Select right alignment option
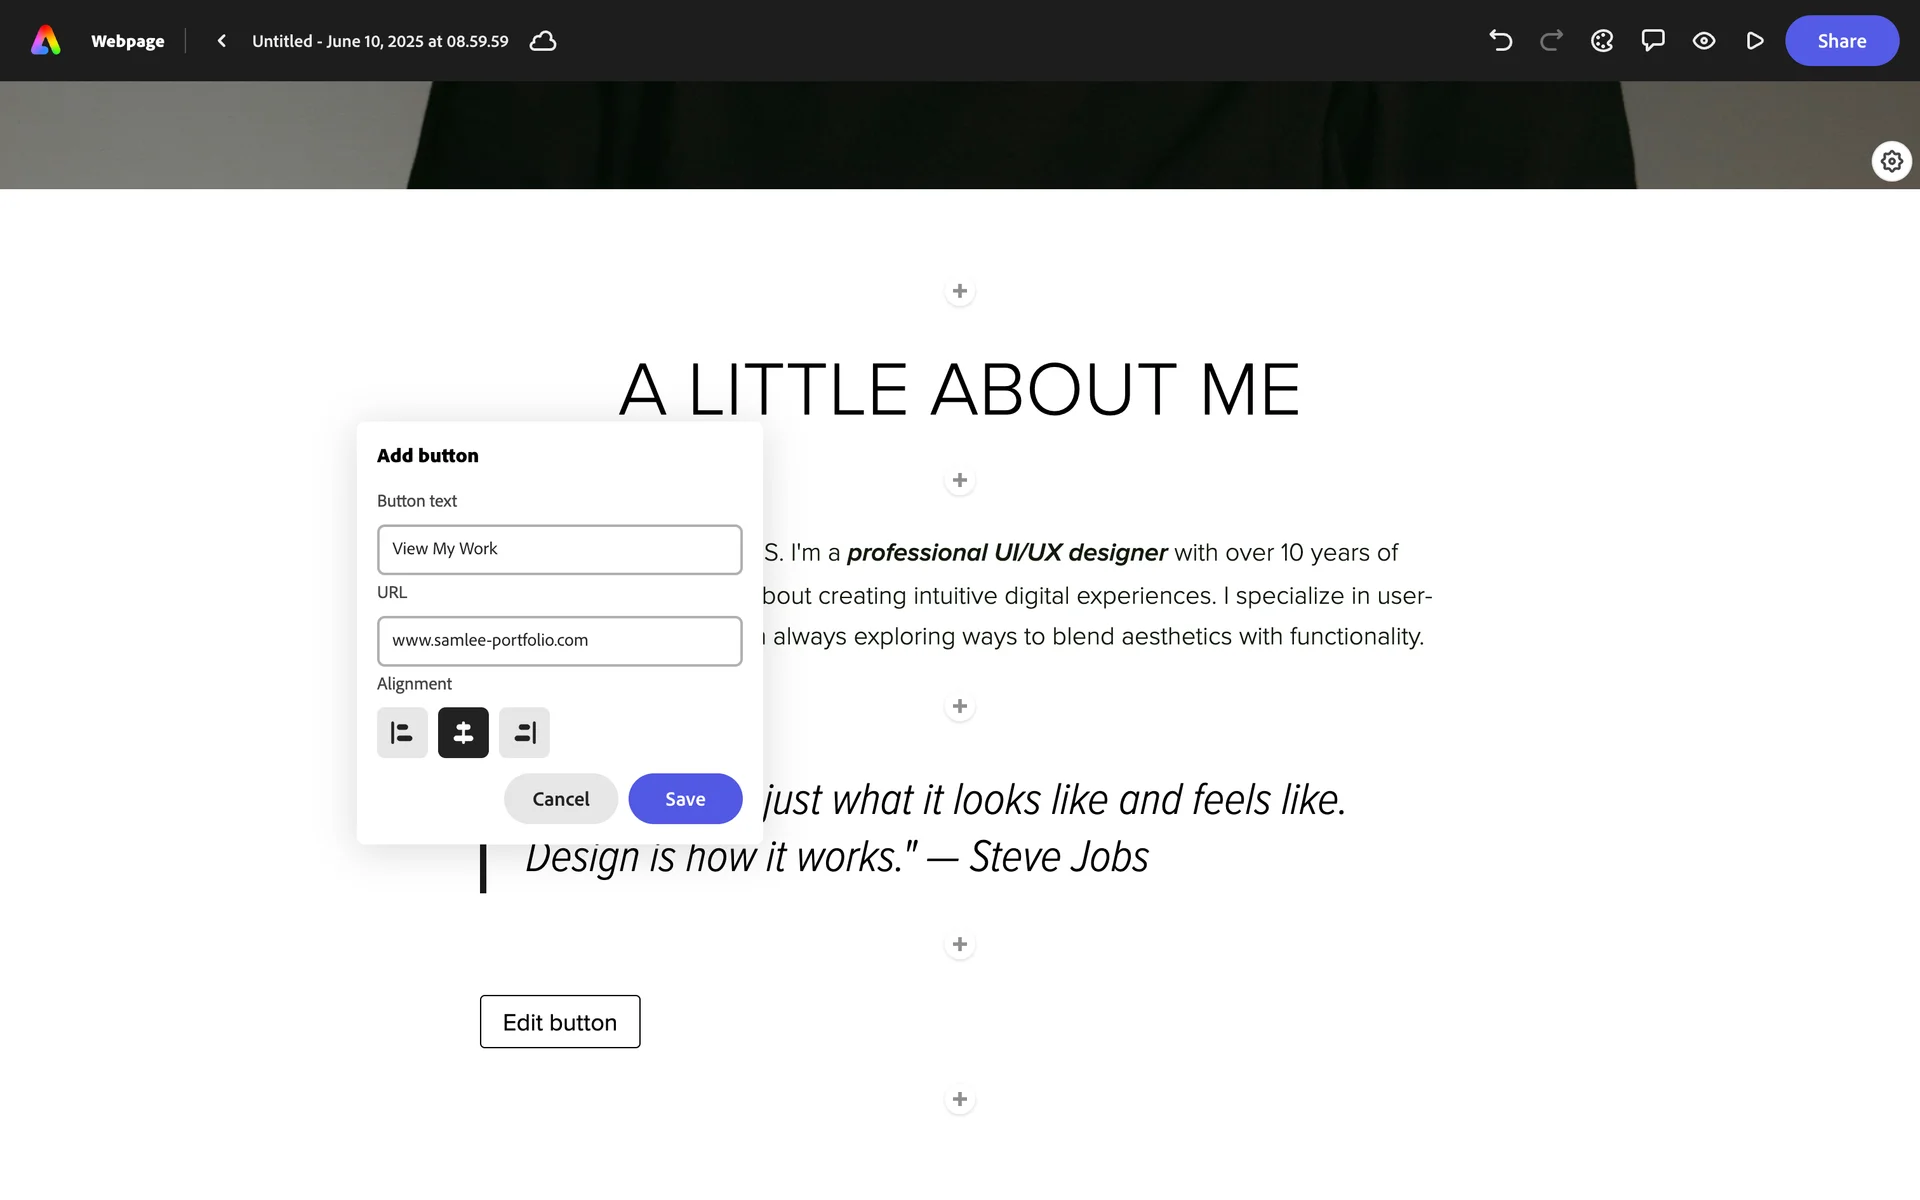Screen dimensions: 1920x1200 coord(524,733)
